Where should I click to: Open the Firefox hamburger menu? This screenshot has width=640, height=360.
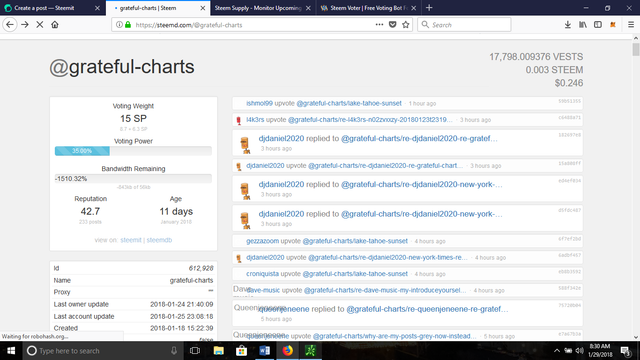tap(631, 24)
